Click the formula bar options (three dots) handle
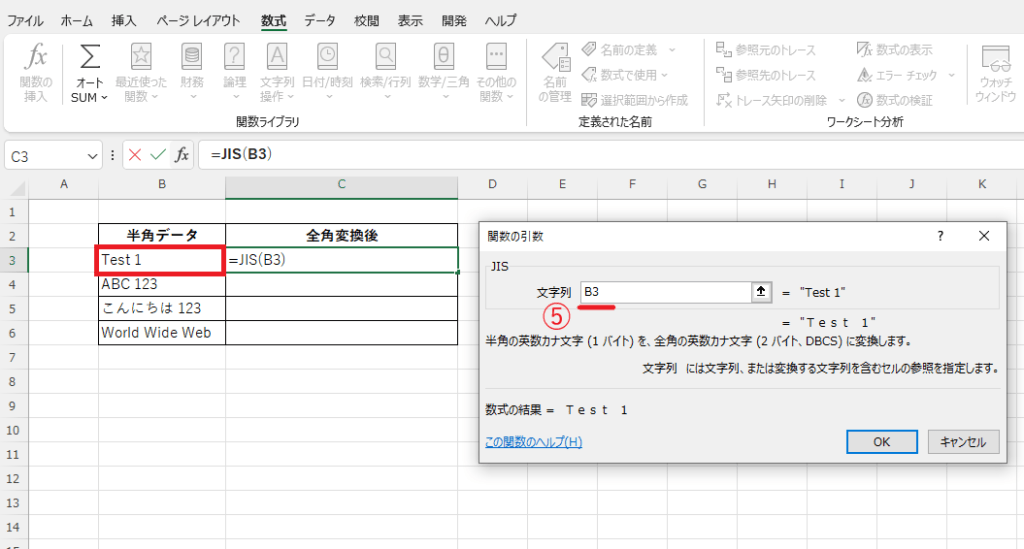 [x=112, y=155]
